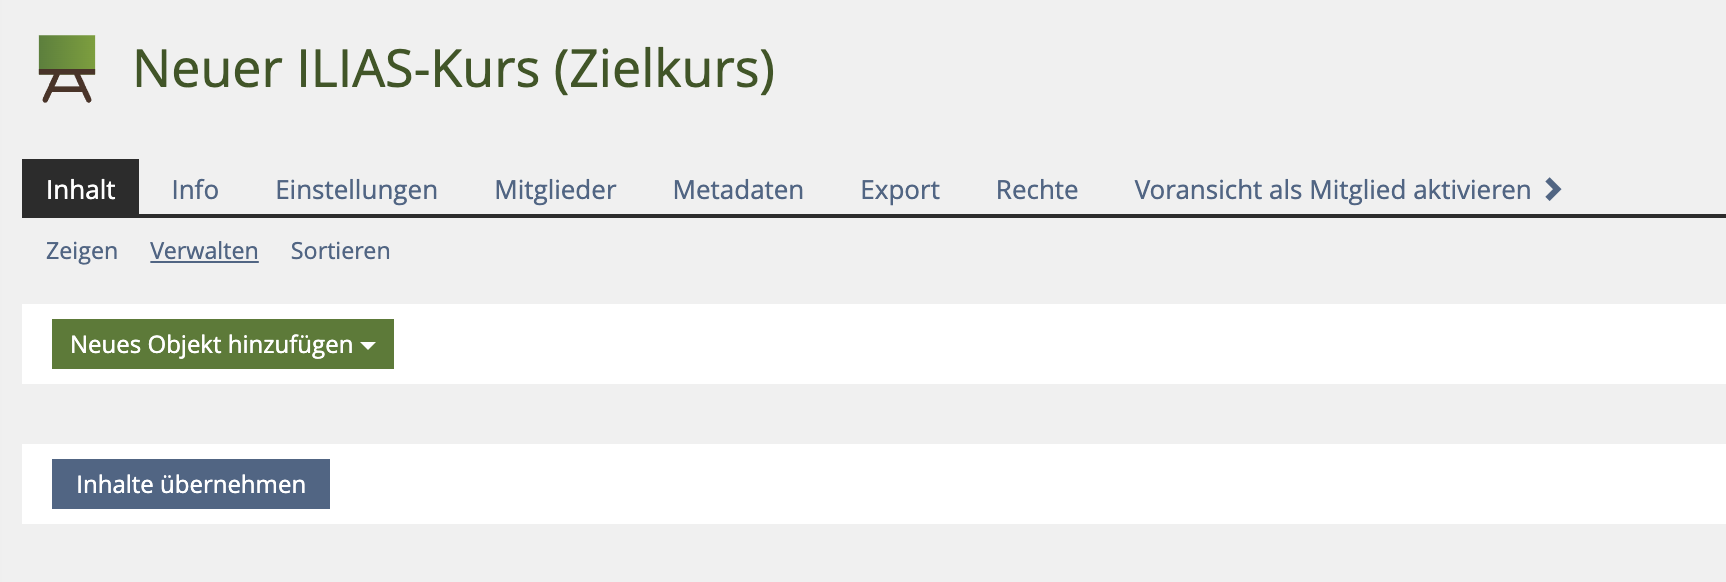The width and height of the screenshot is (1726, 582).
Task: Open the Einstellungen tab
Action: click(x=356, y=189)
